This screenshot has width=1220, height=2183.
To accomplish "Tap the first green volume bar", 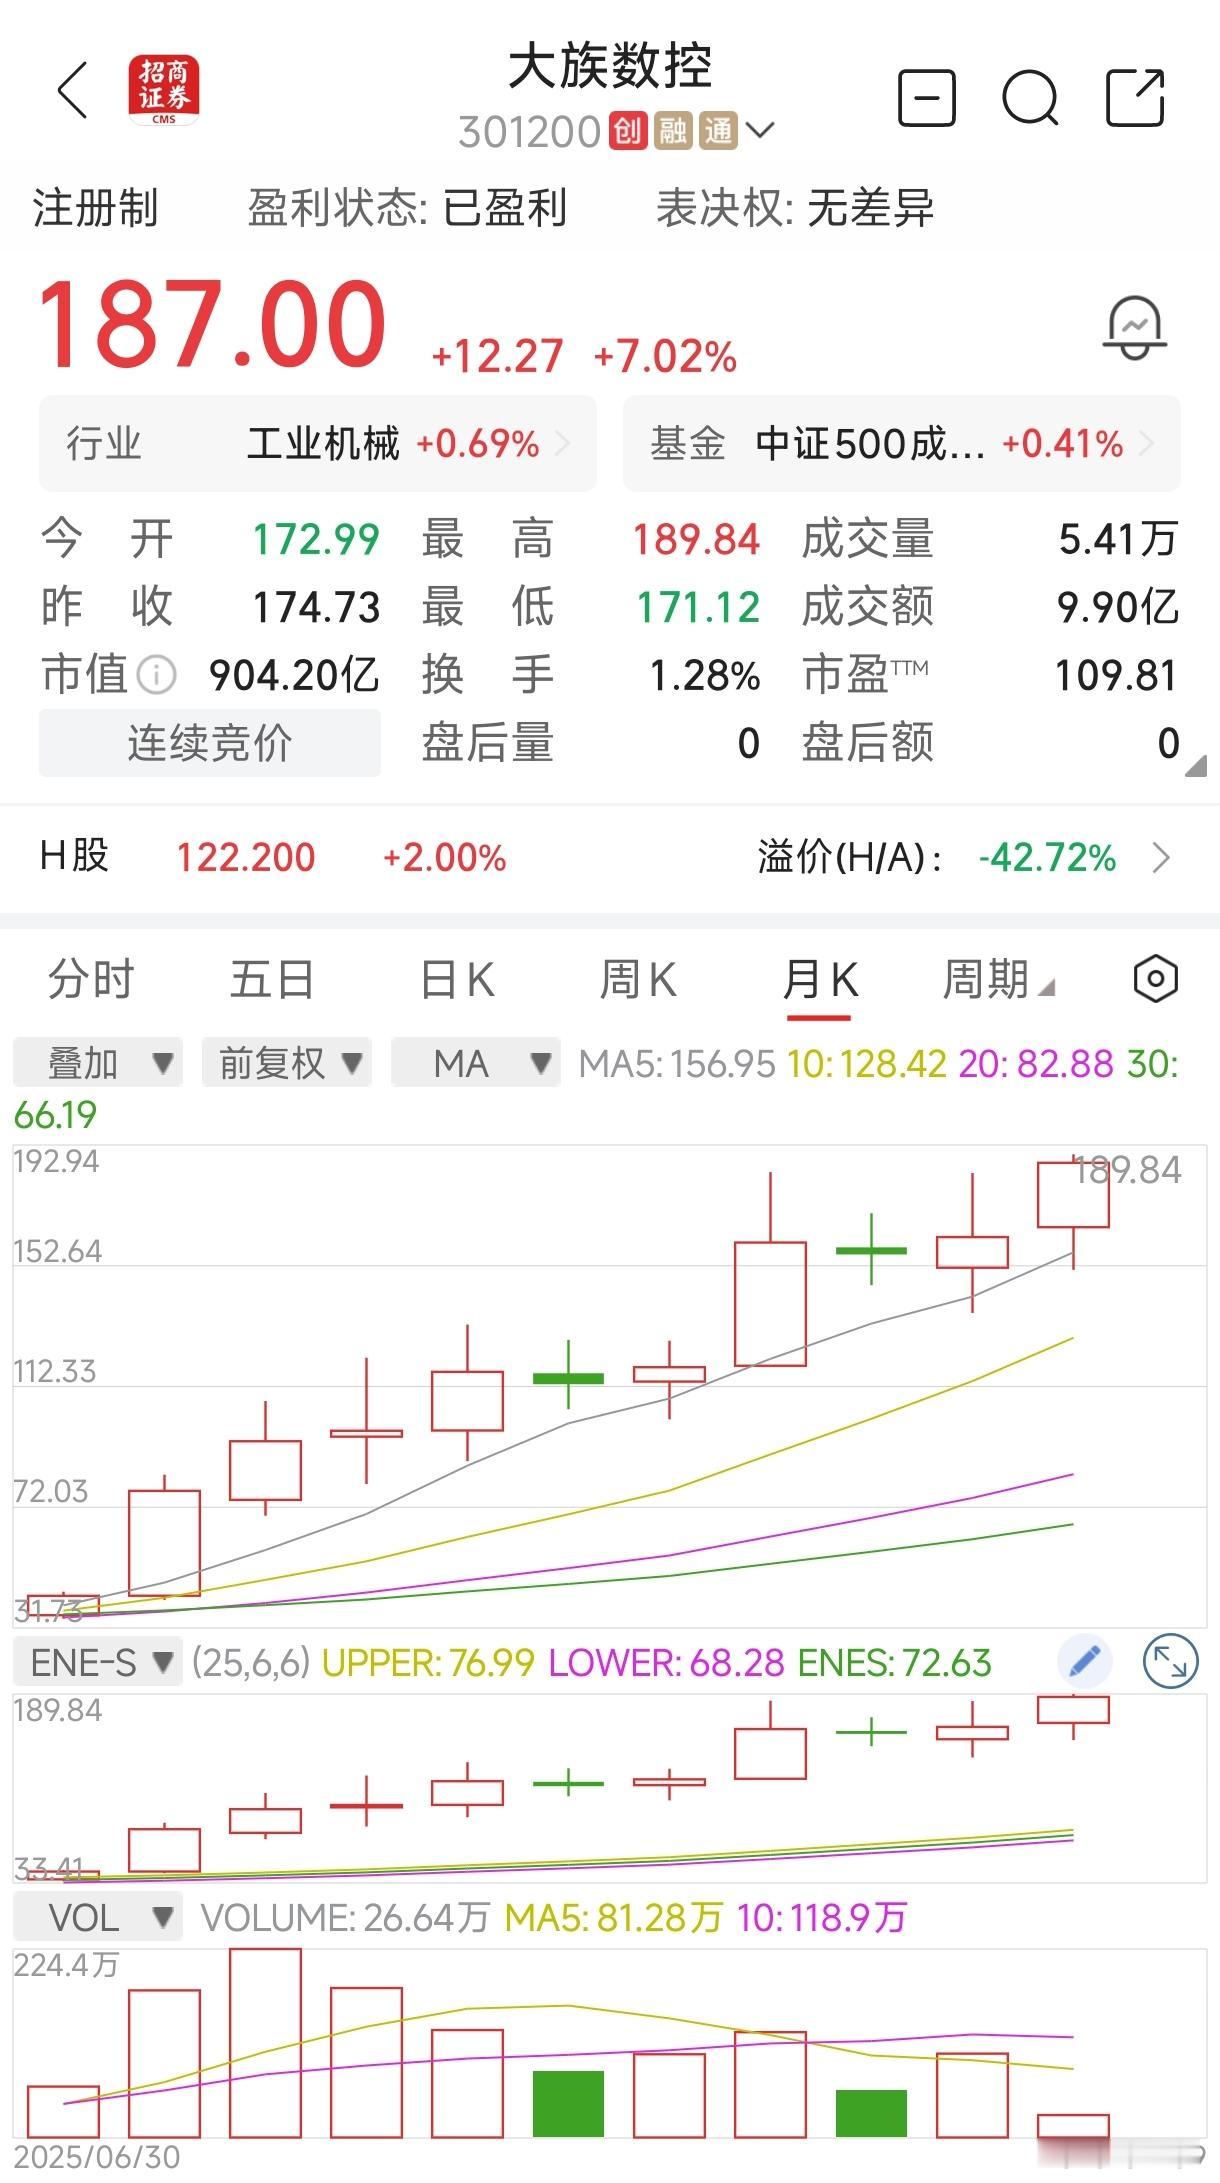I will click(x=568, y=2103).
